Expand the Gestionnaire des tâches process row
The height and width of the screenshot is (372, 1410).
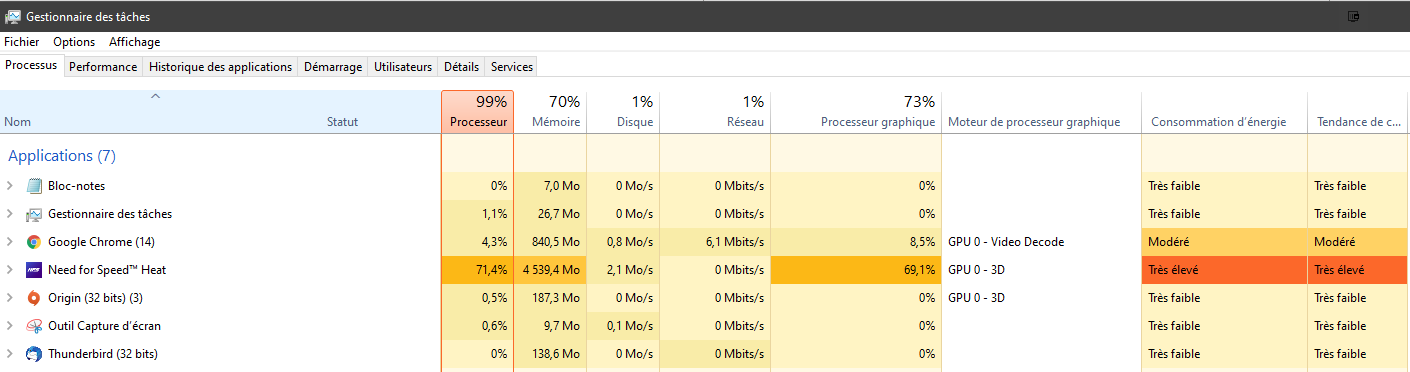(10, 214)
